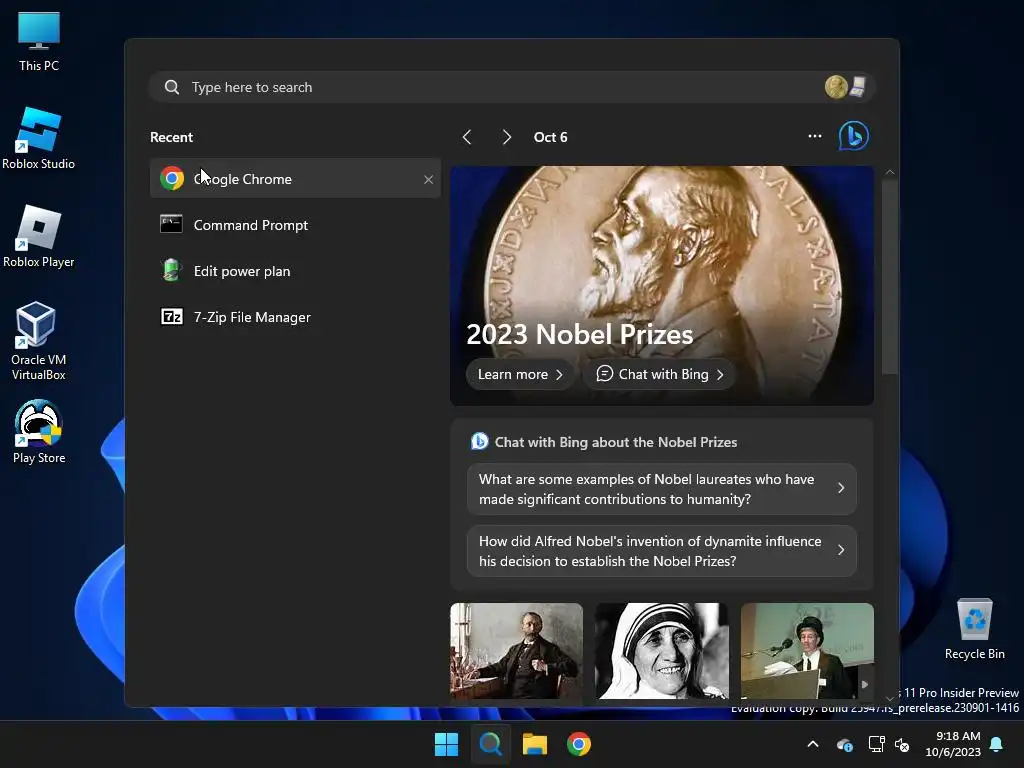Open the Windows Start button

447,744
